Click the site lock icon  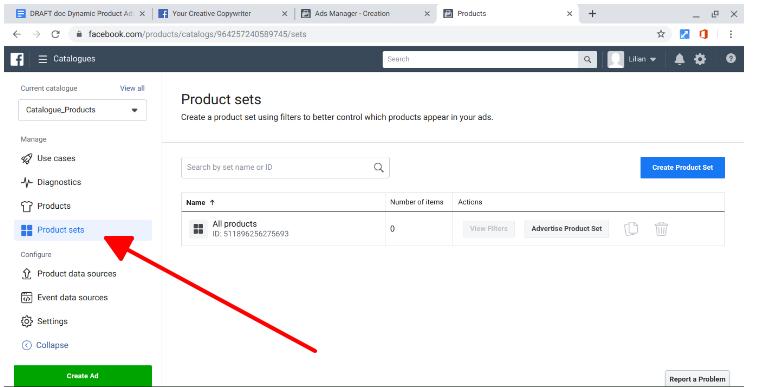[x=79, y=34]
